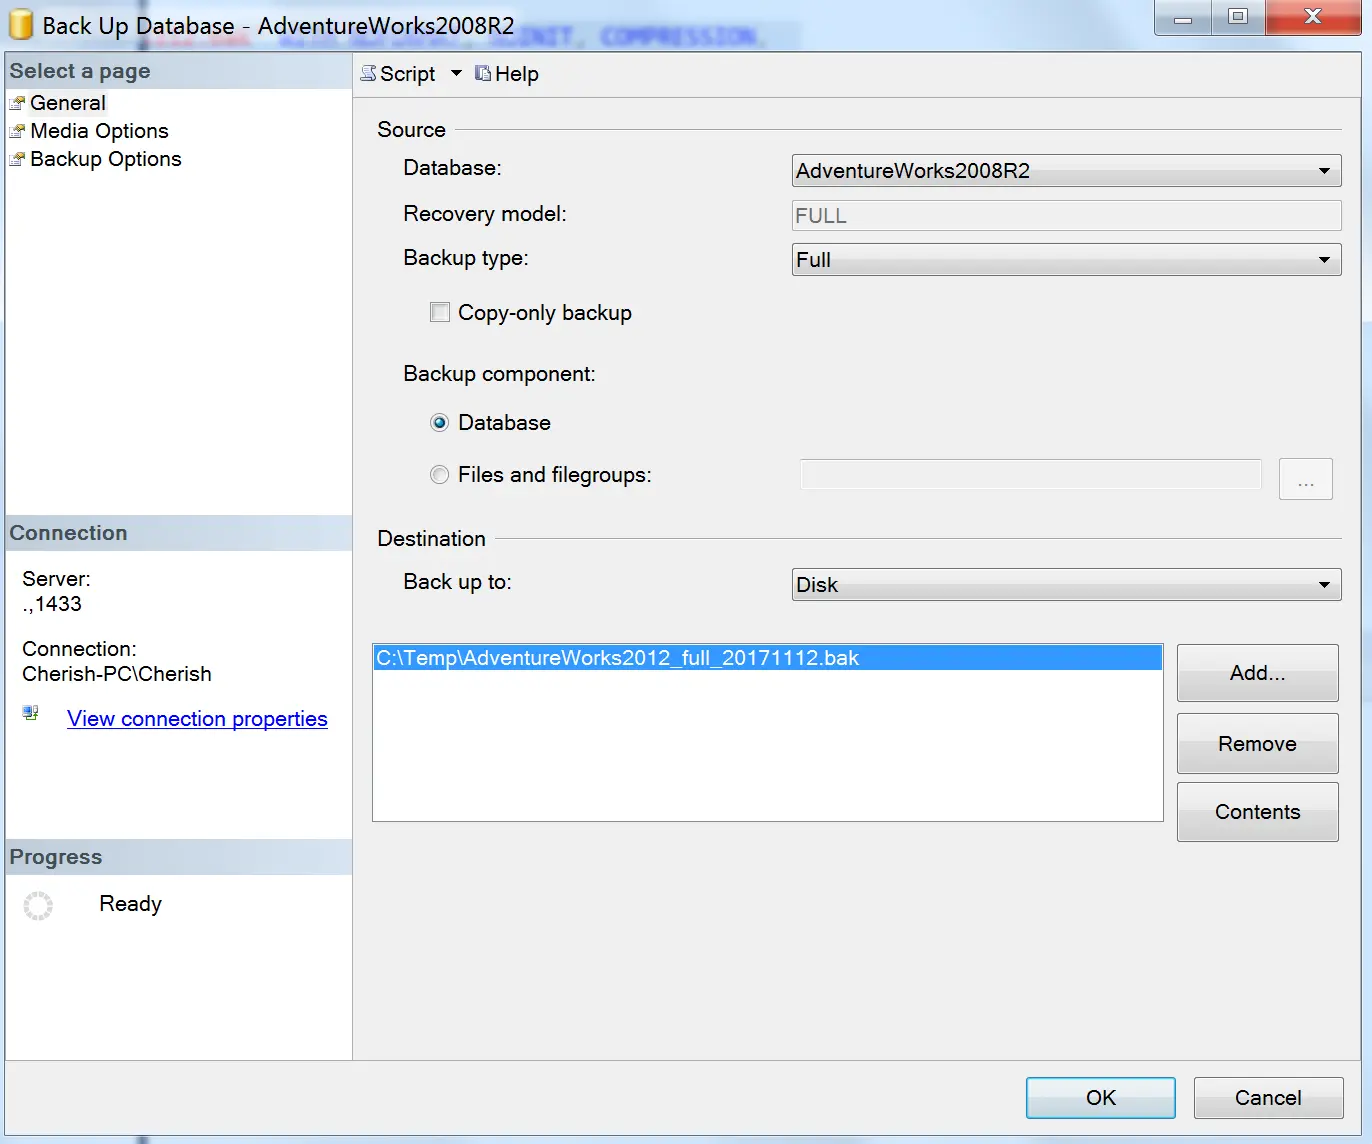This screenshot has width=1372, height=1144.
Task: Close the Back Up Database window
Action: pos(1313,17)
